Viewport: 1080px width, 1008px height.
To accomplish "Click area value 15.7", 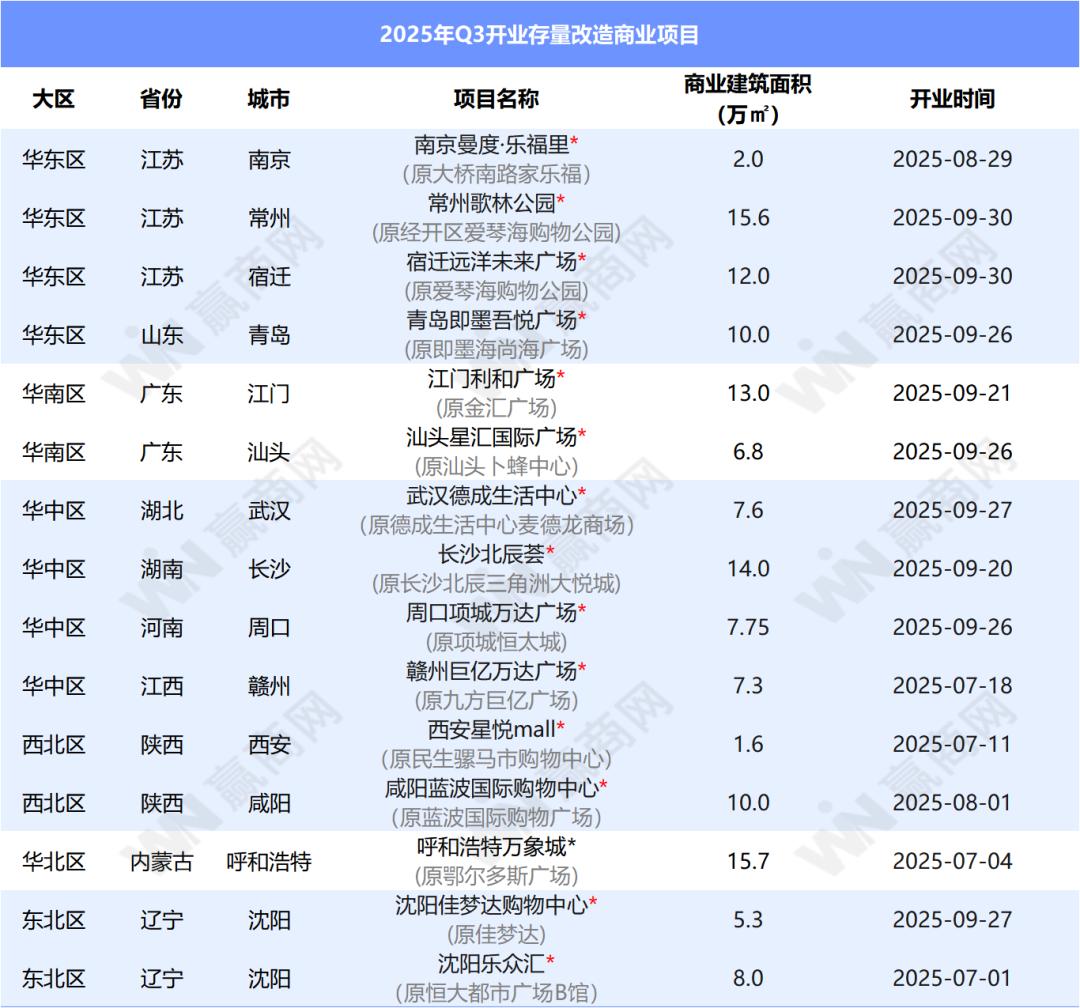I will (748, 862).
